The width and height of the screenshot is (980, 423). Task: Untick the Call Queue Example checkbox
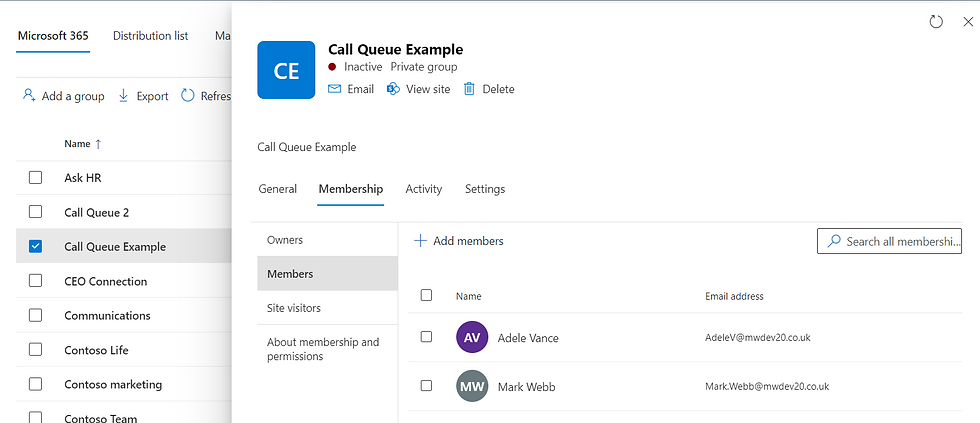point(36,246)
